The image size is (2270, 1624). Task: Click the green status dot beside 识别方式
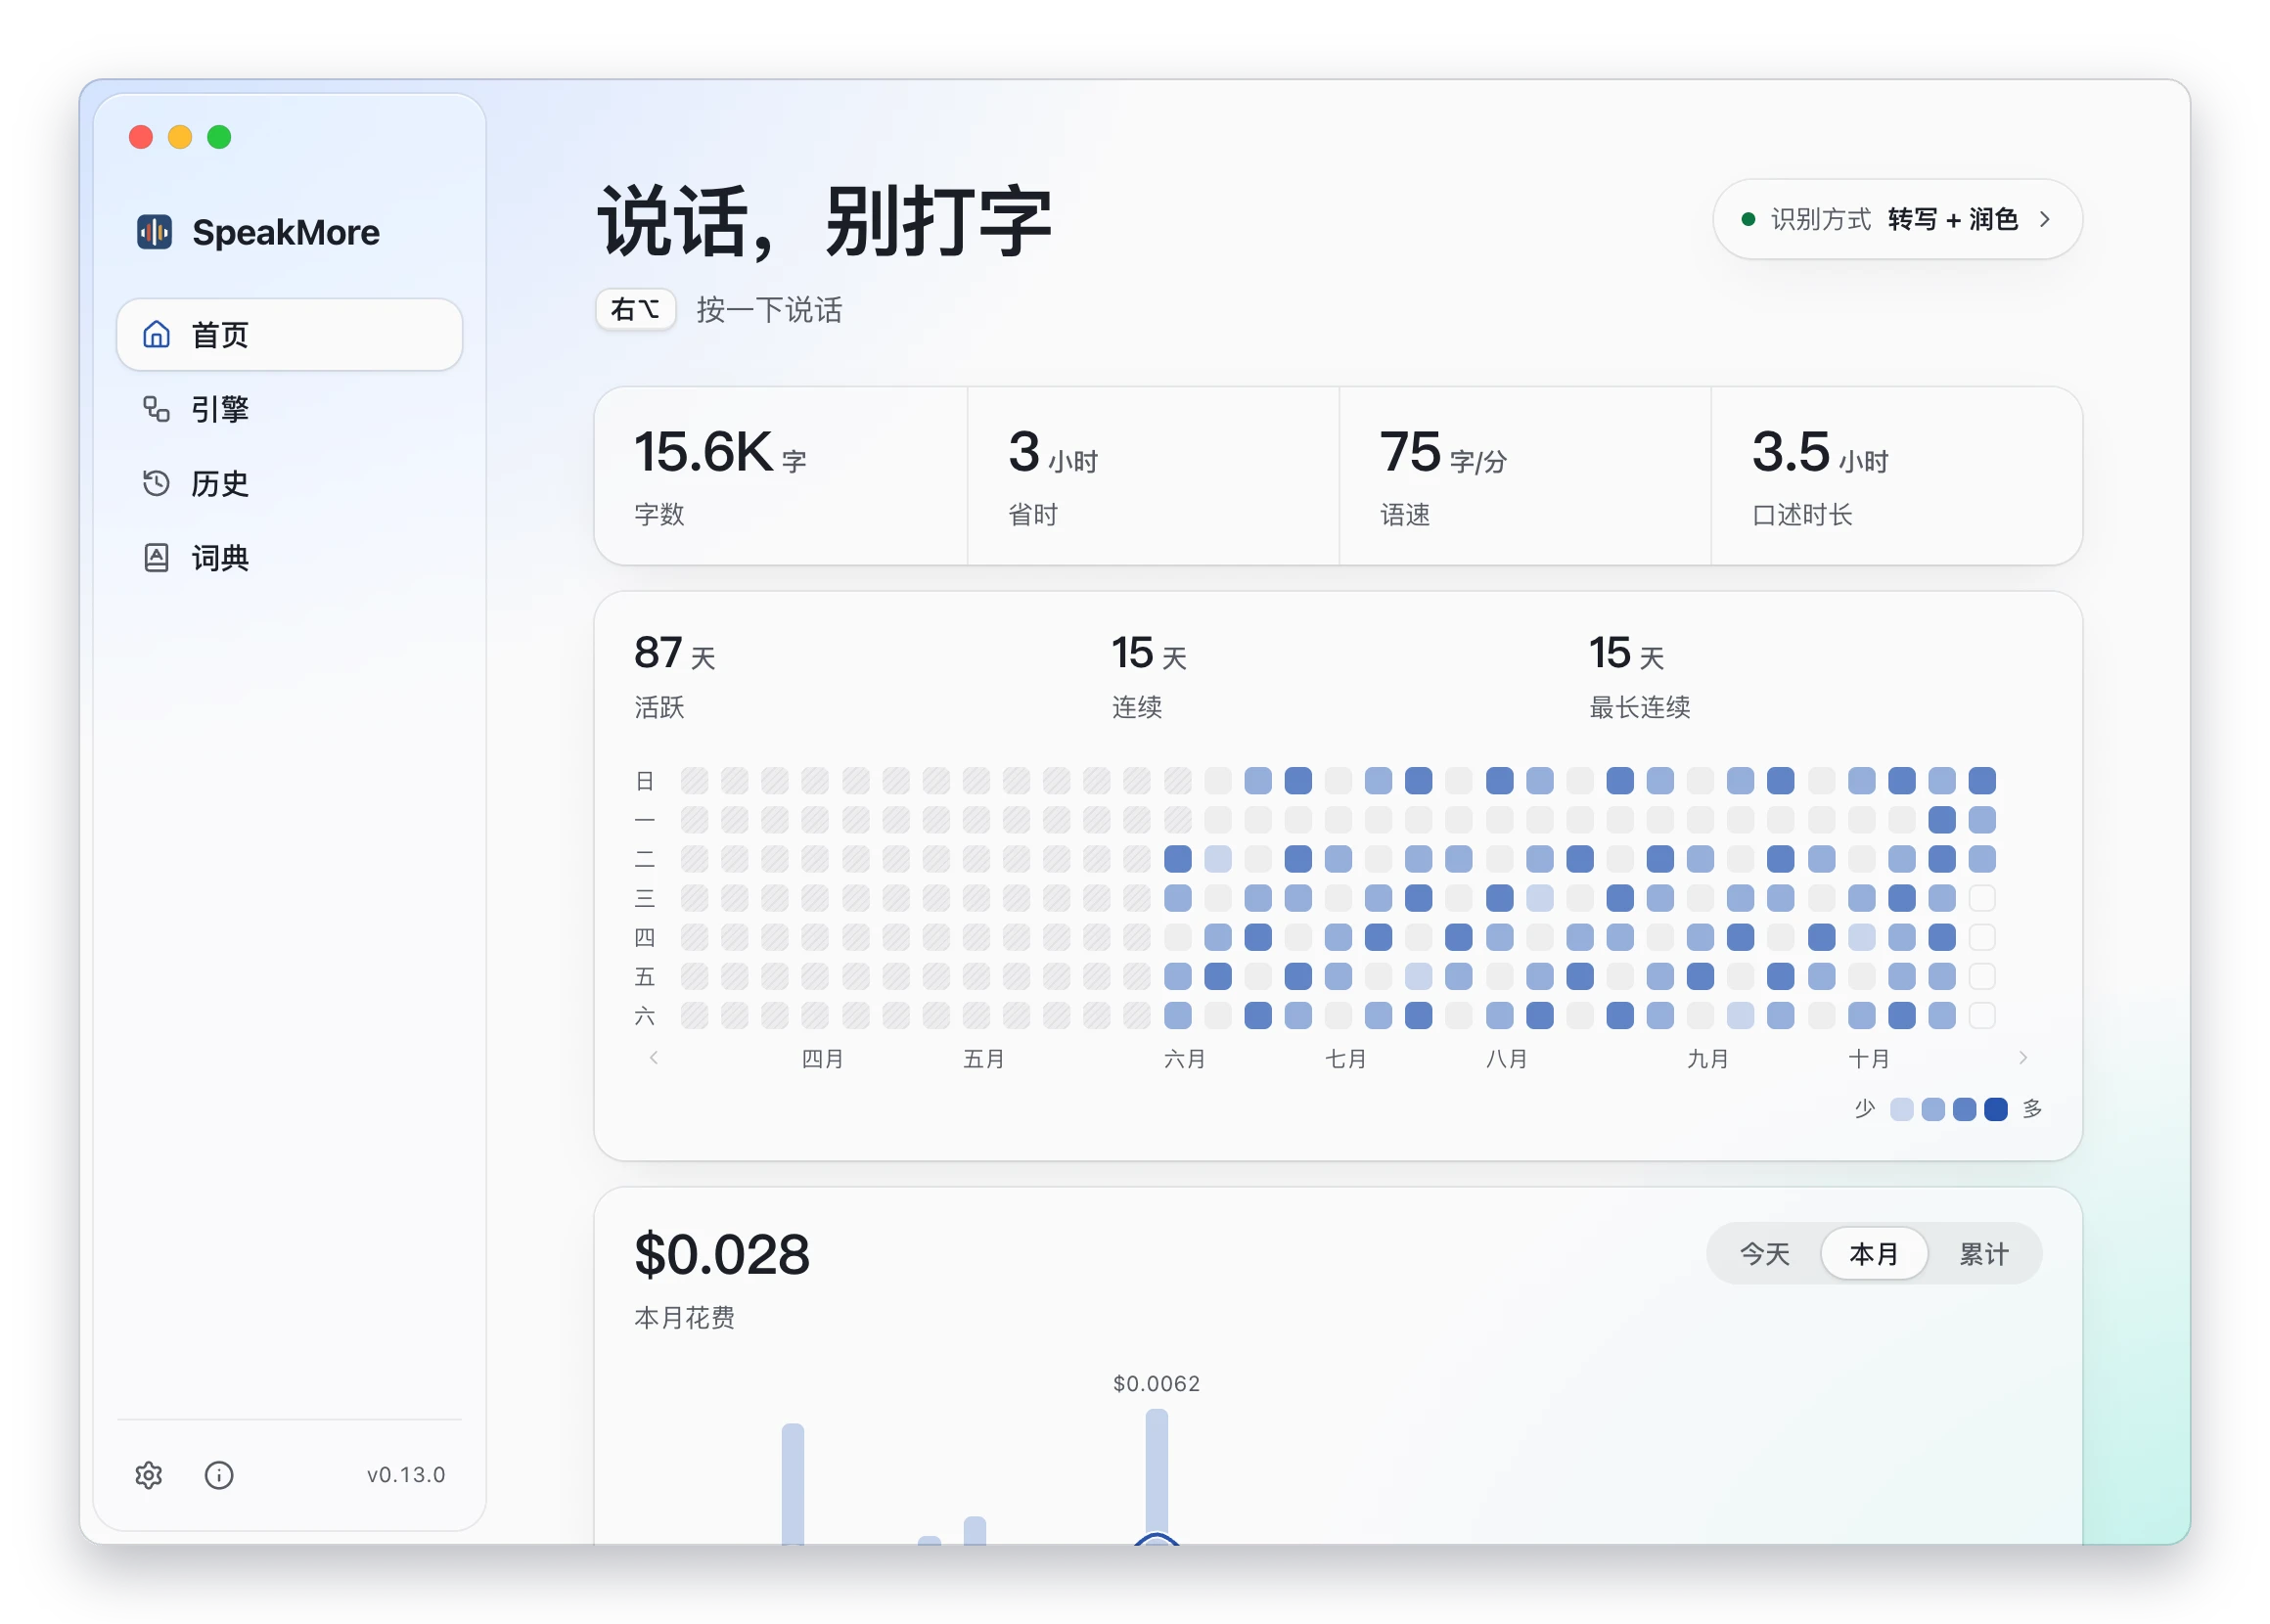1748,219
